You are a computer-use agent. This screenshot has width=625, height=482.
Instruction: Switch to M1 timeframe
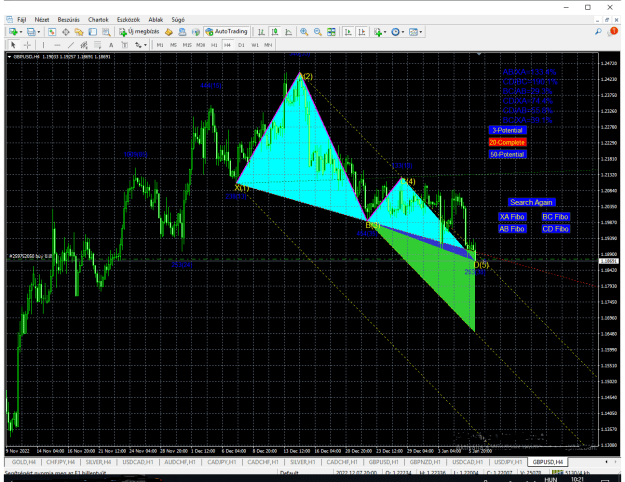[160, 45]
